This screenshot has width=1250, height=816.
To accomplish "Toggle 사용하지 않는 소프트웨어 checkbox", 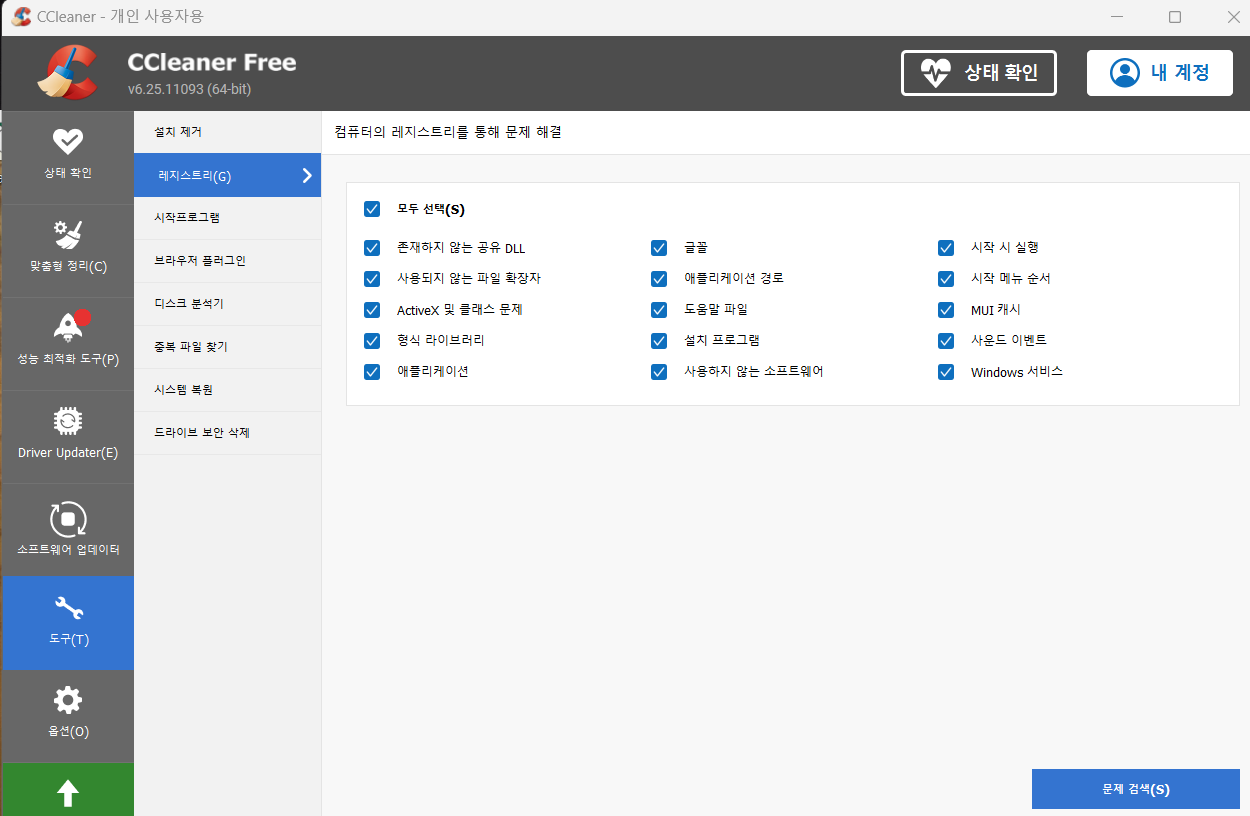I will [x=659, y=372].
